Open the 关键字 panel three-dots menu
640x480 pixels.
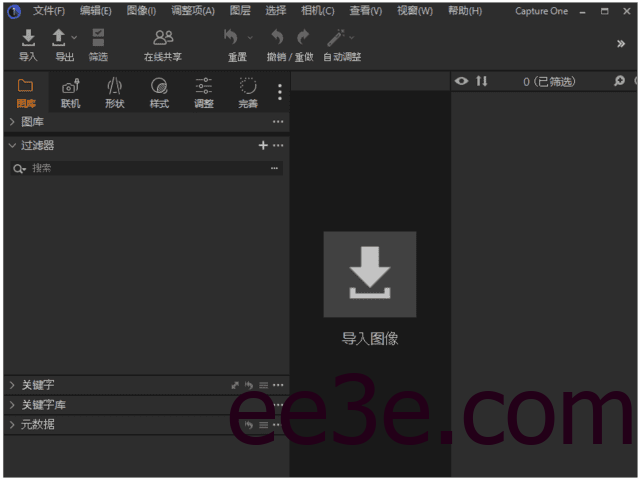point(278,385)
